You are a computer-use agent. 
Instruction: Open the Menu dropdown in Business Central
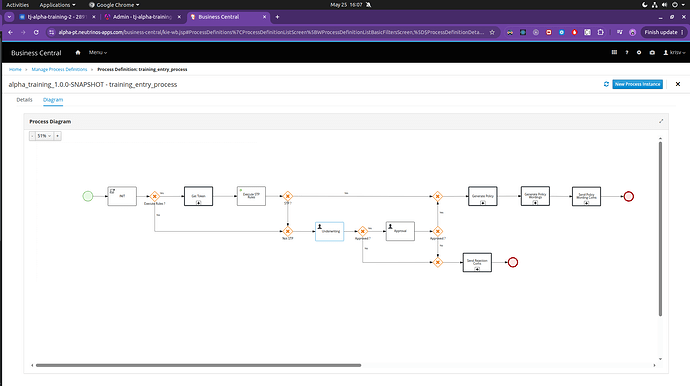(x=98, y=52)
